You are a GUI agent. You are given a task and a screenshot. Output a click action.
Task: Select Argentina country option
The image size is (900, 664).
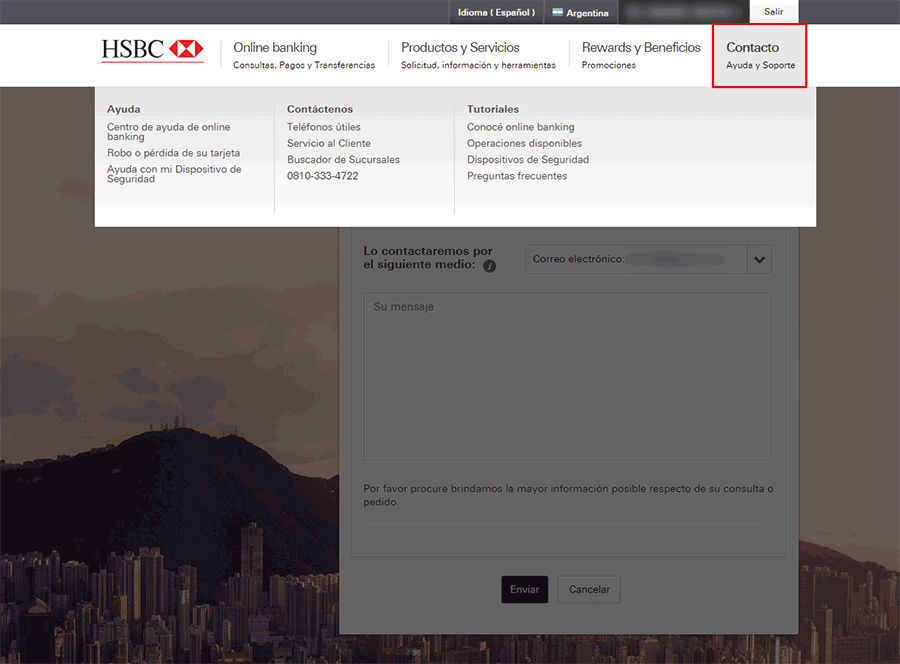pyautogui.click(x=580, y=12)
